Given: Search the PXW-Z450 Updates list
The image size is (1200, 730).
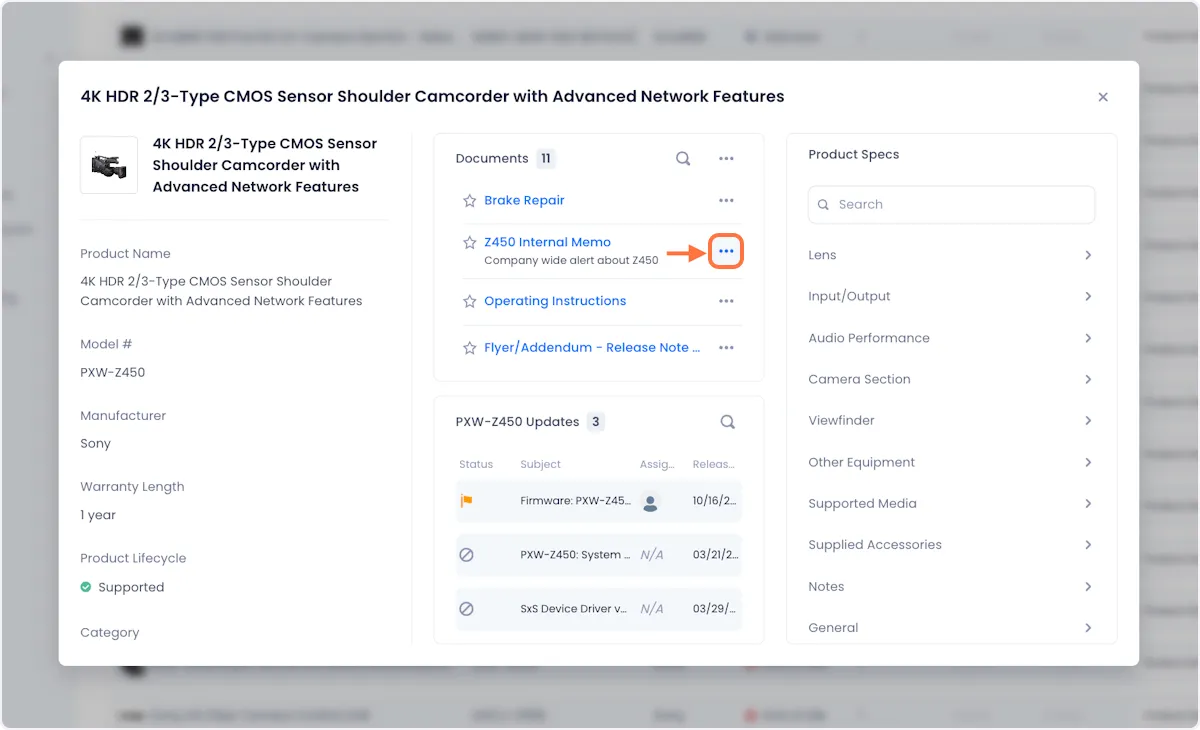Looking at the screenshot, I should [728, 421].
